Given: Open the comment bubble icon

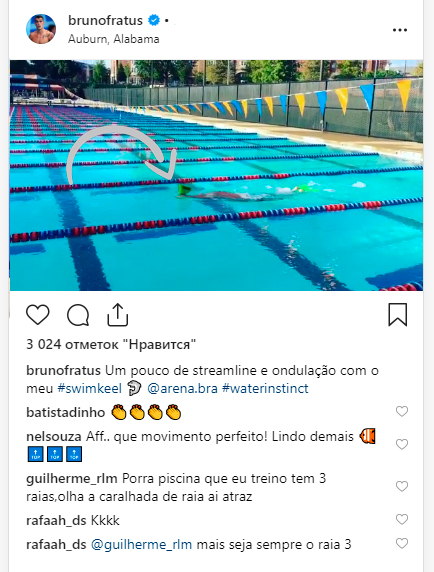Looking at the screenshot, I should coord(78,314).
